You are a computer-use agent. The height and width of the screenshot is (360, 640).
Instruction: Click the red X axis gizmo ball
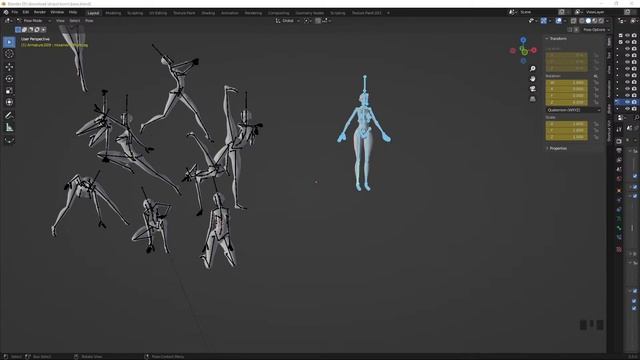pyautogui.click(x=533, y=50)
